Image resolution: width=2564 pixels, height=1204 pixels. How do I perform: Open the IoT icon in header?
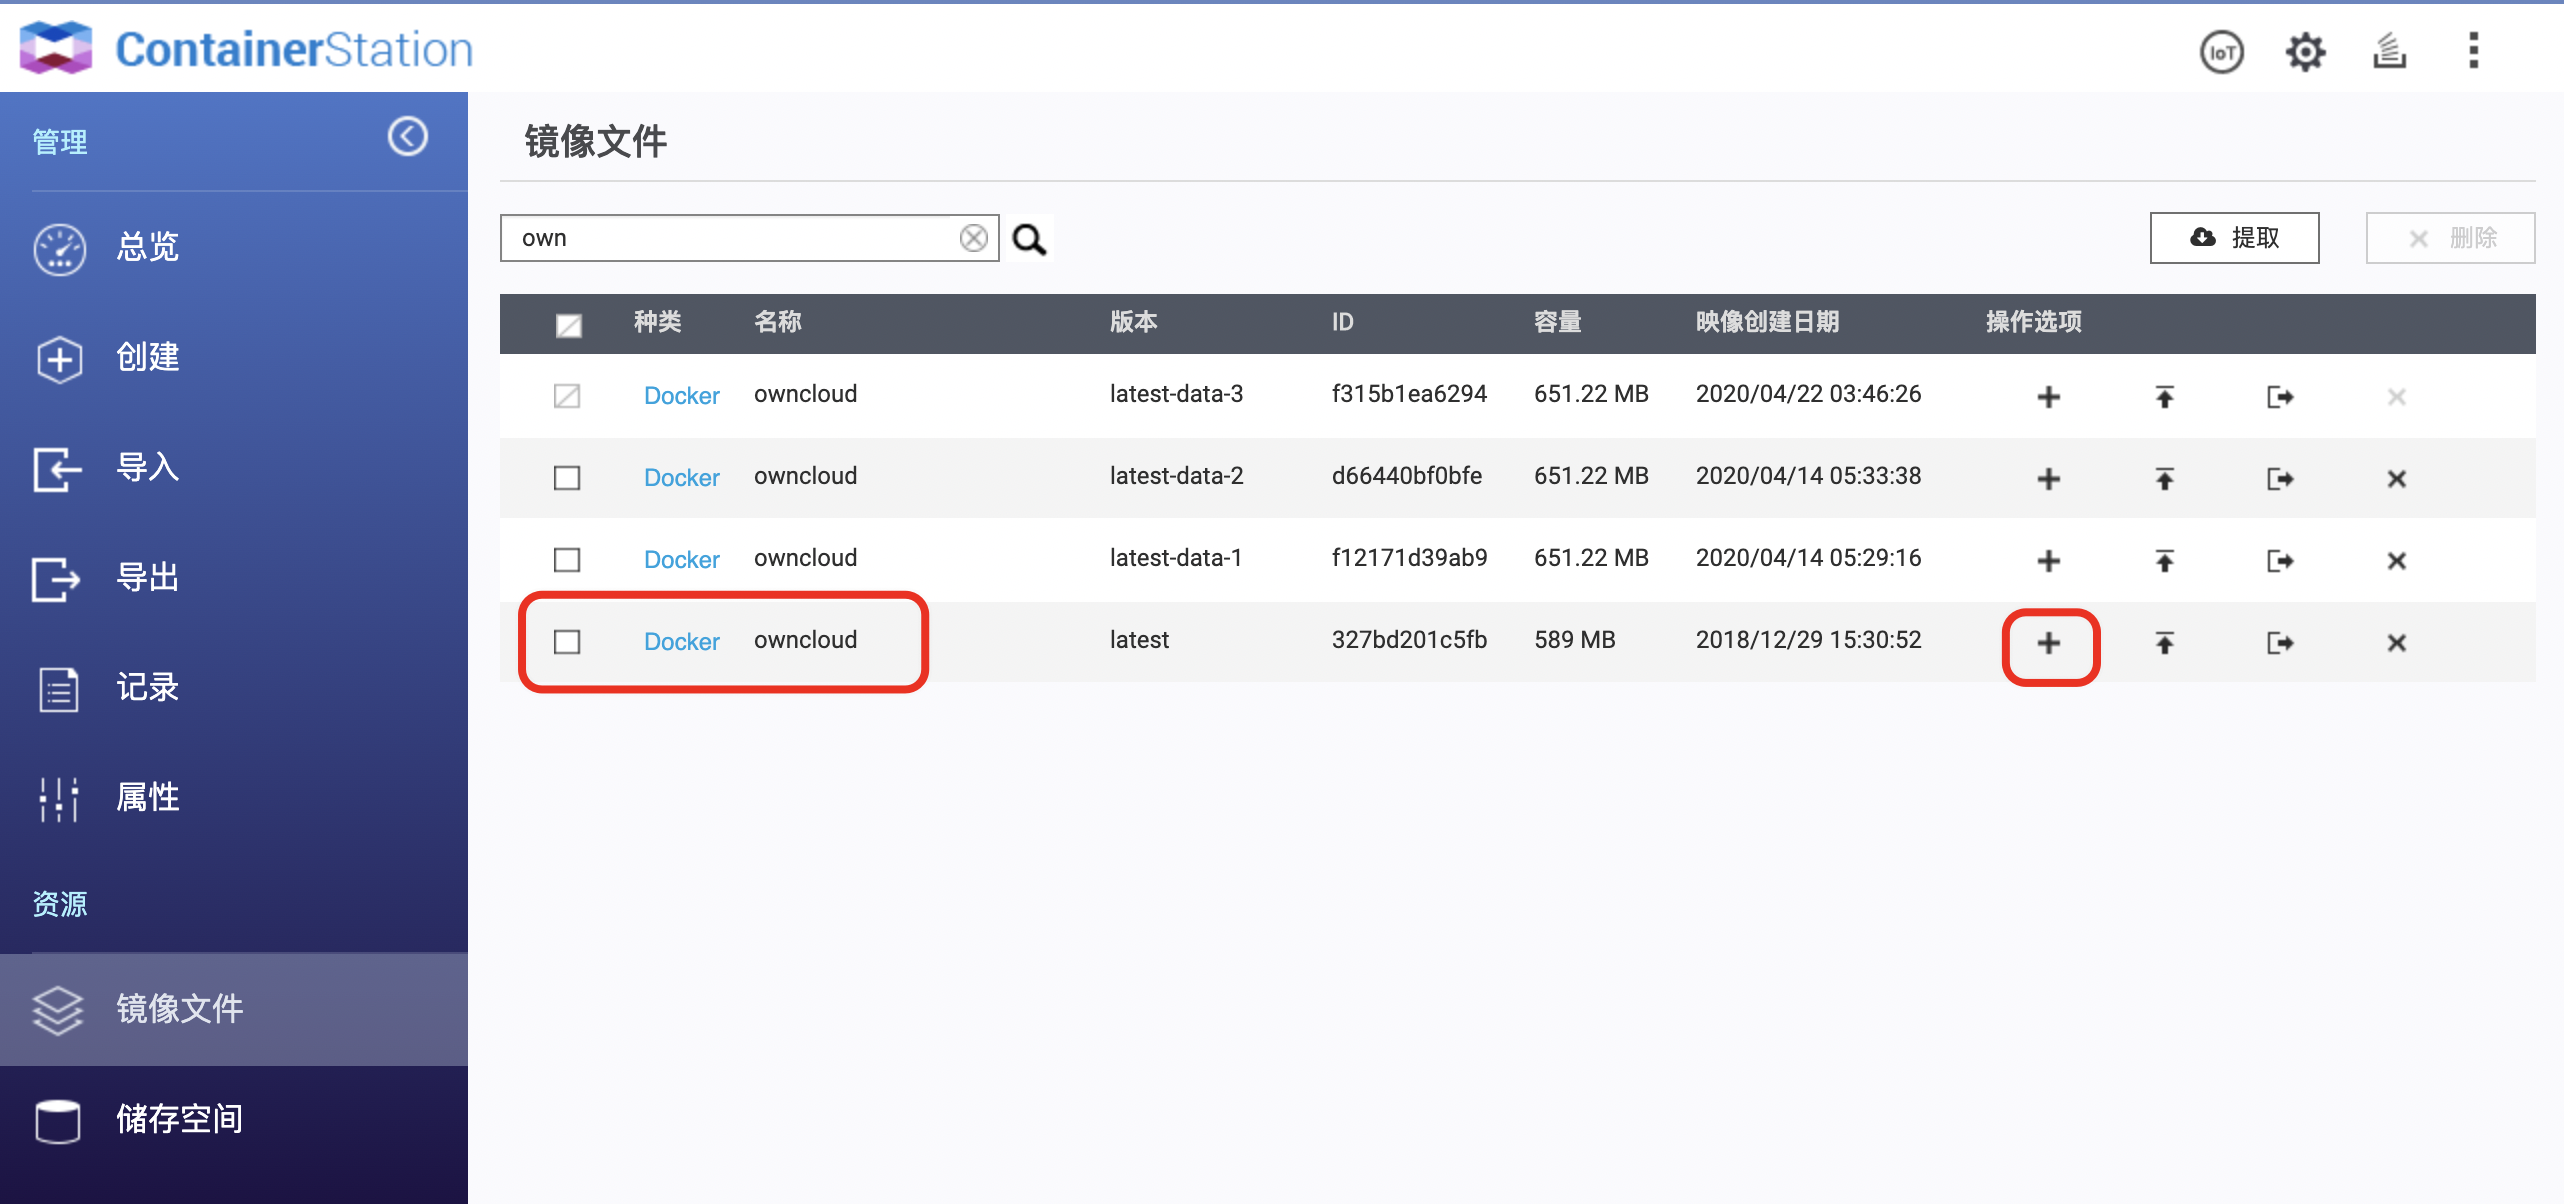point(2221,51)
